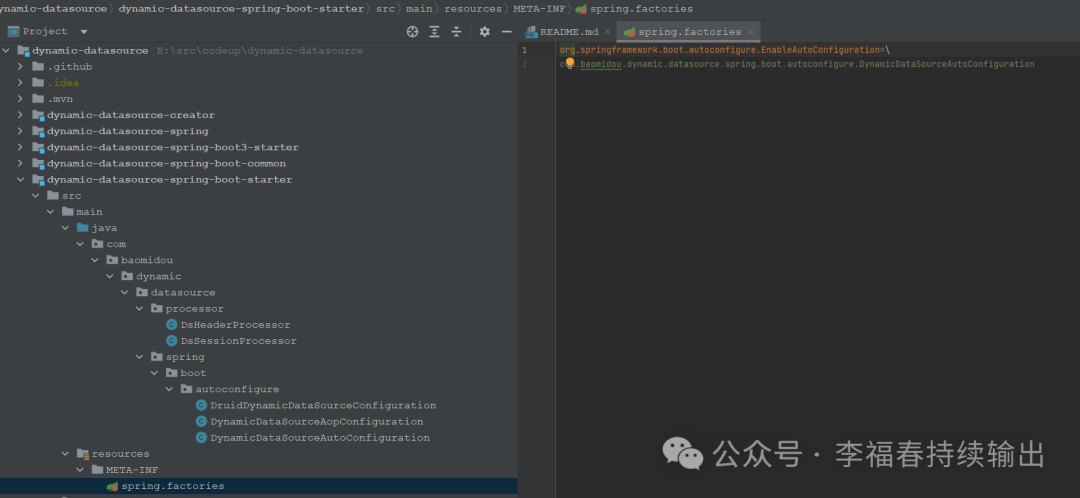
Task: Collapse the main folder arrow
Action: pos(50,211)
